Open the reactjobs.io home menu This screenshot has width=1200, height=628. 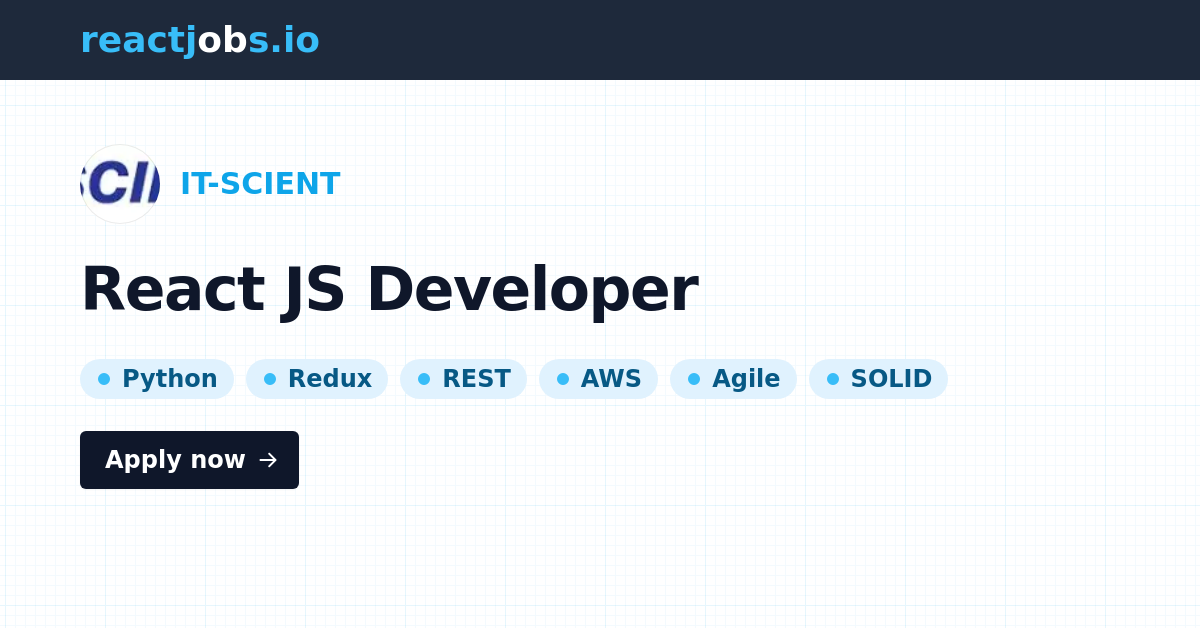click(x=200, y=40)
